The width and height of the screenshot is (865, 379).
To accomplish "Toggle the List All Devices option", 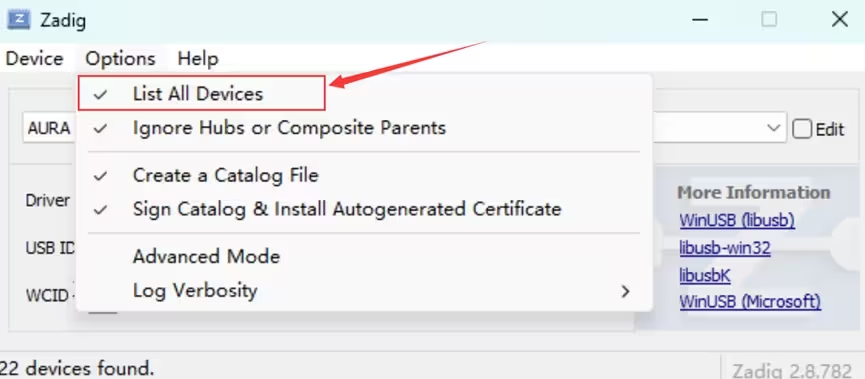I will [364, 94].
